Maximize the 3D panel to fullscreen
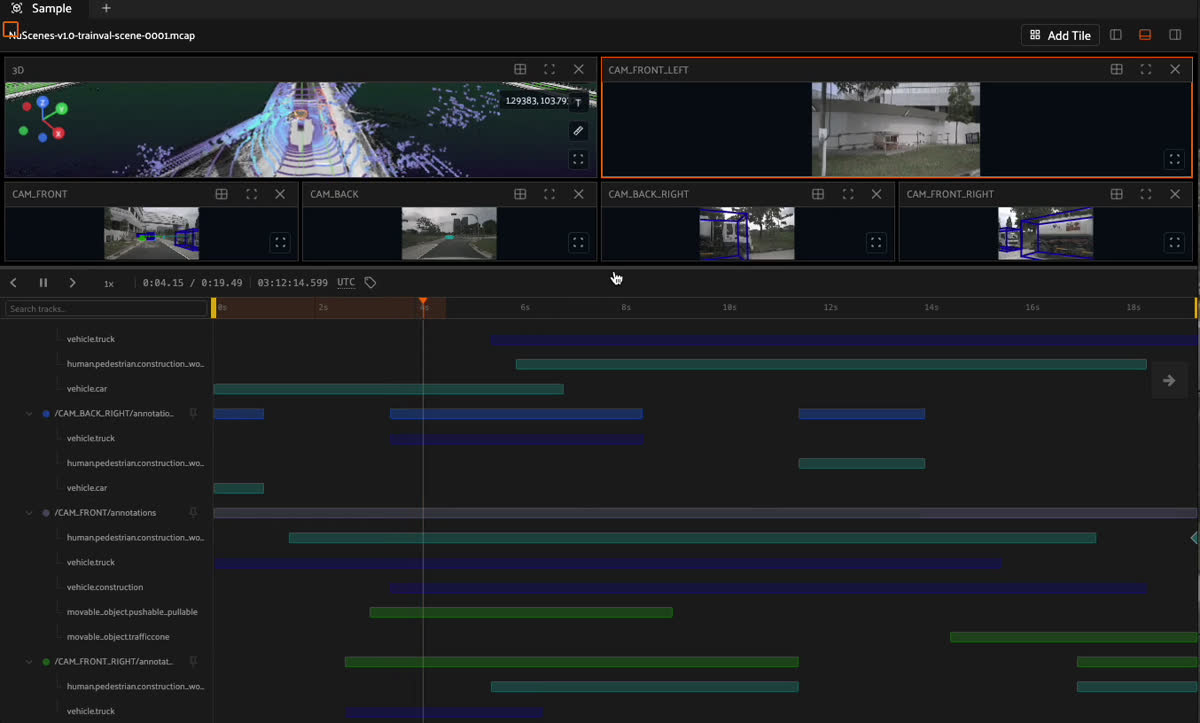 coord(549,70)
